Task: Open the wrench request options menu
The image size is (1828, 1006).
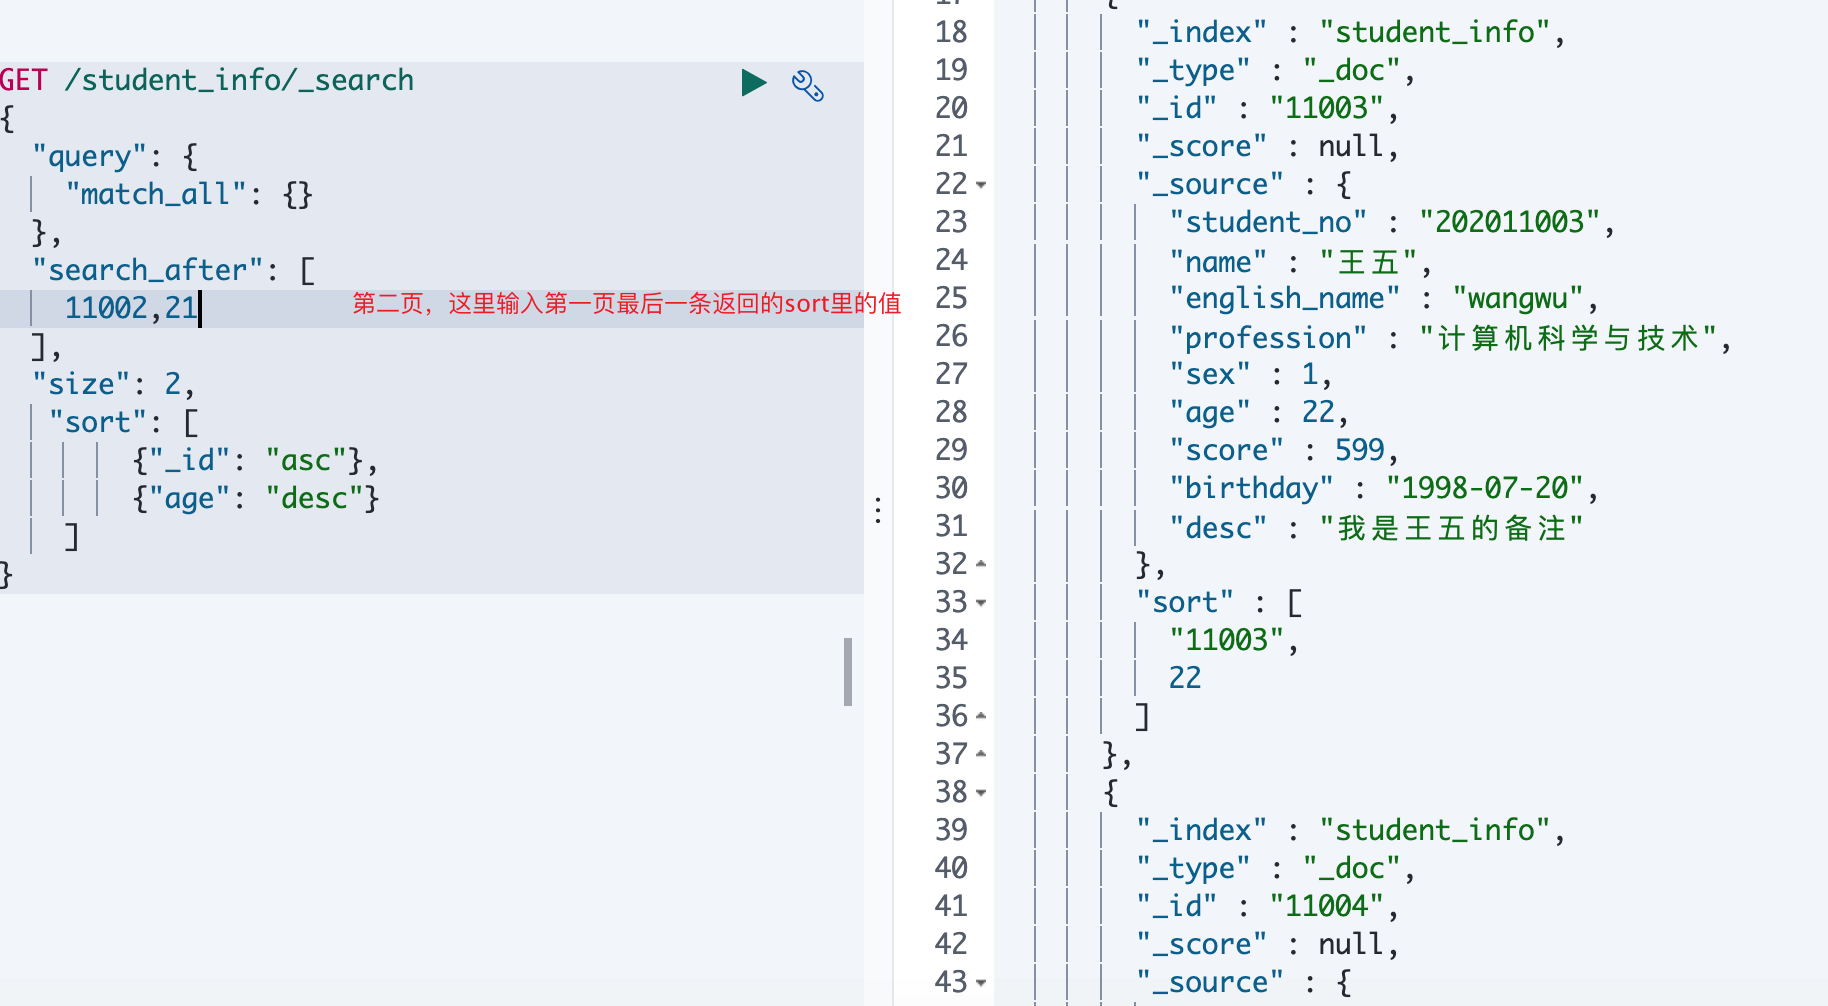Action: click(808, 86)
